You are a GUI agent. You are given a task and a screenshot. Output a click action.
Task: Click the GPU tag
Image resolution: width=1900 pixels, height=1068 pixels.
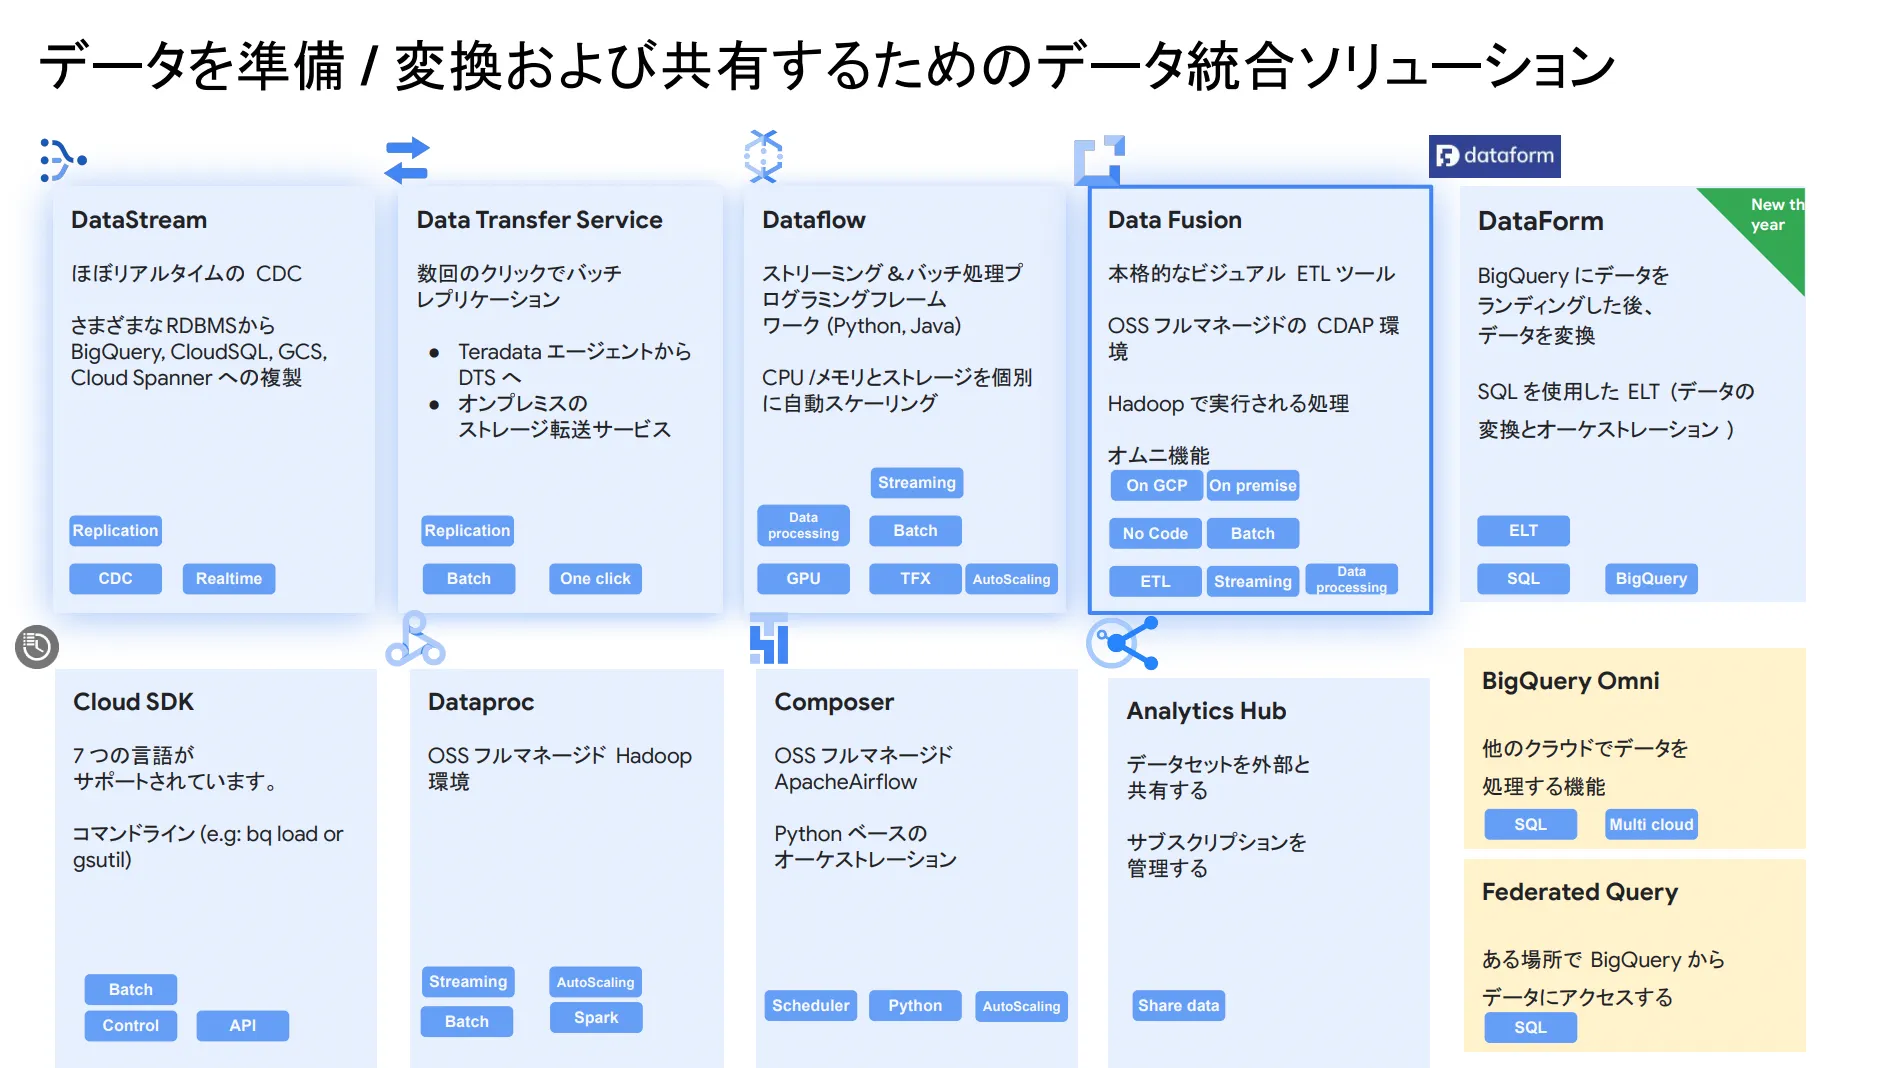click(803, 578)
